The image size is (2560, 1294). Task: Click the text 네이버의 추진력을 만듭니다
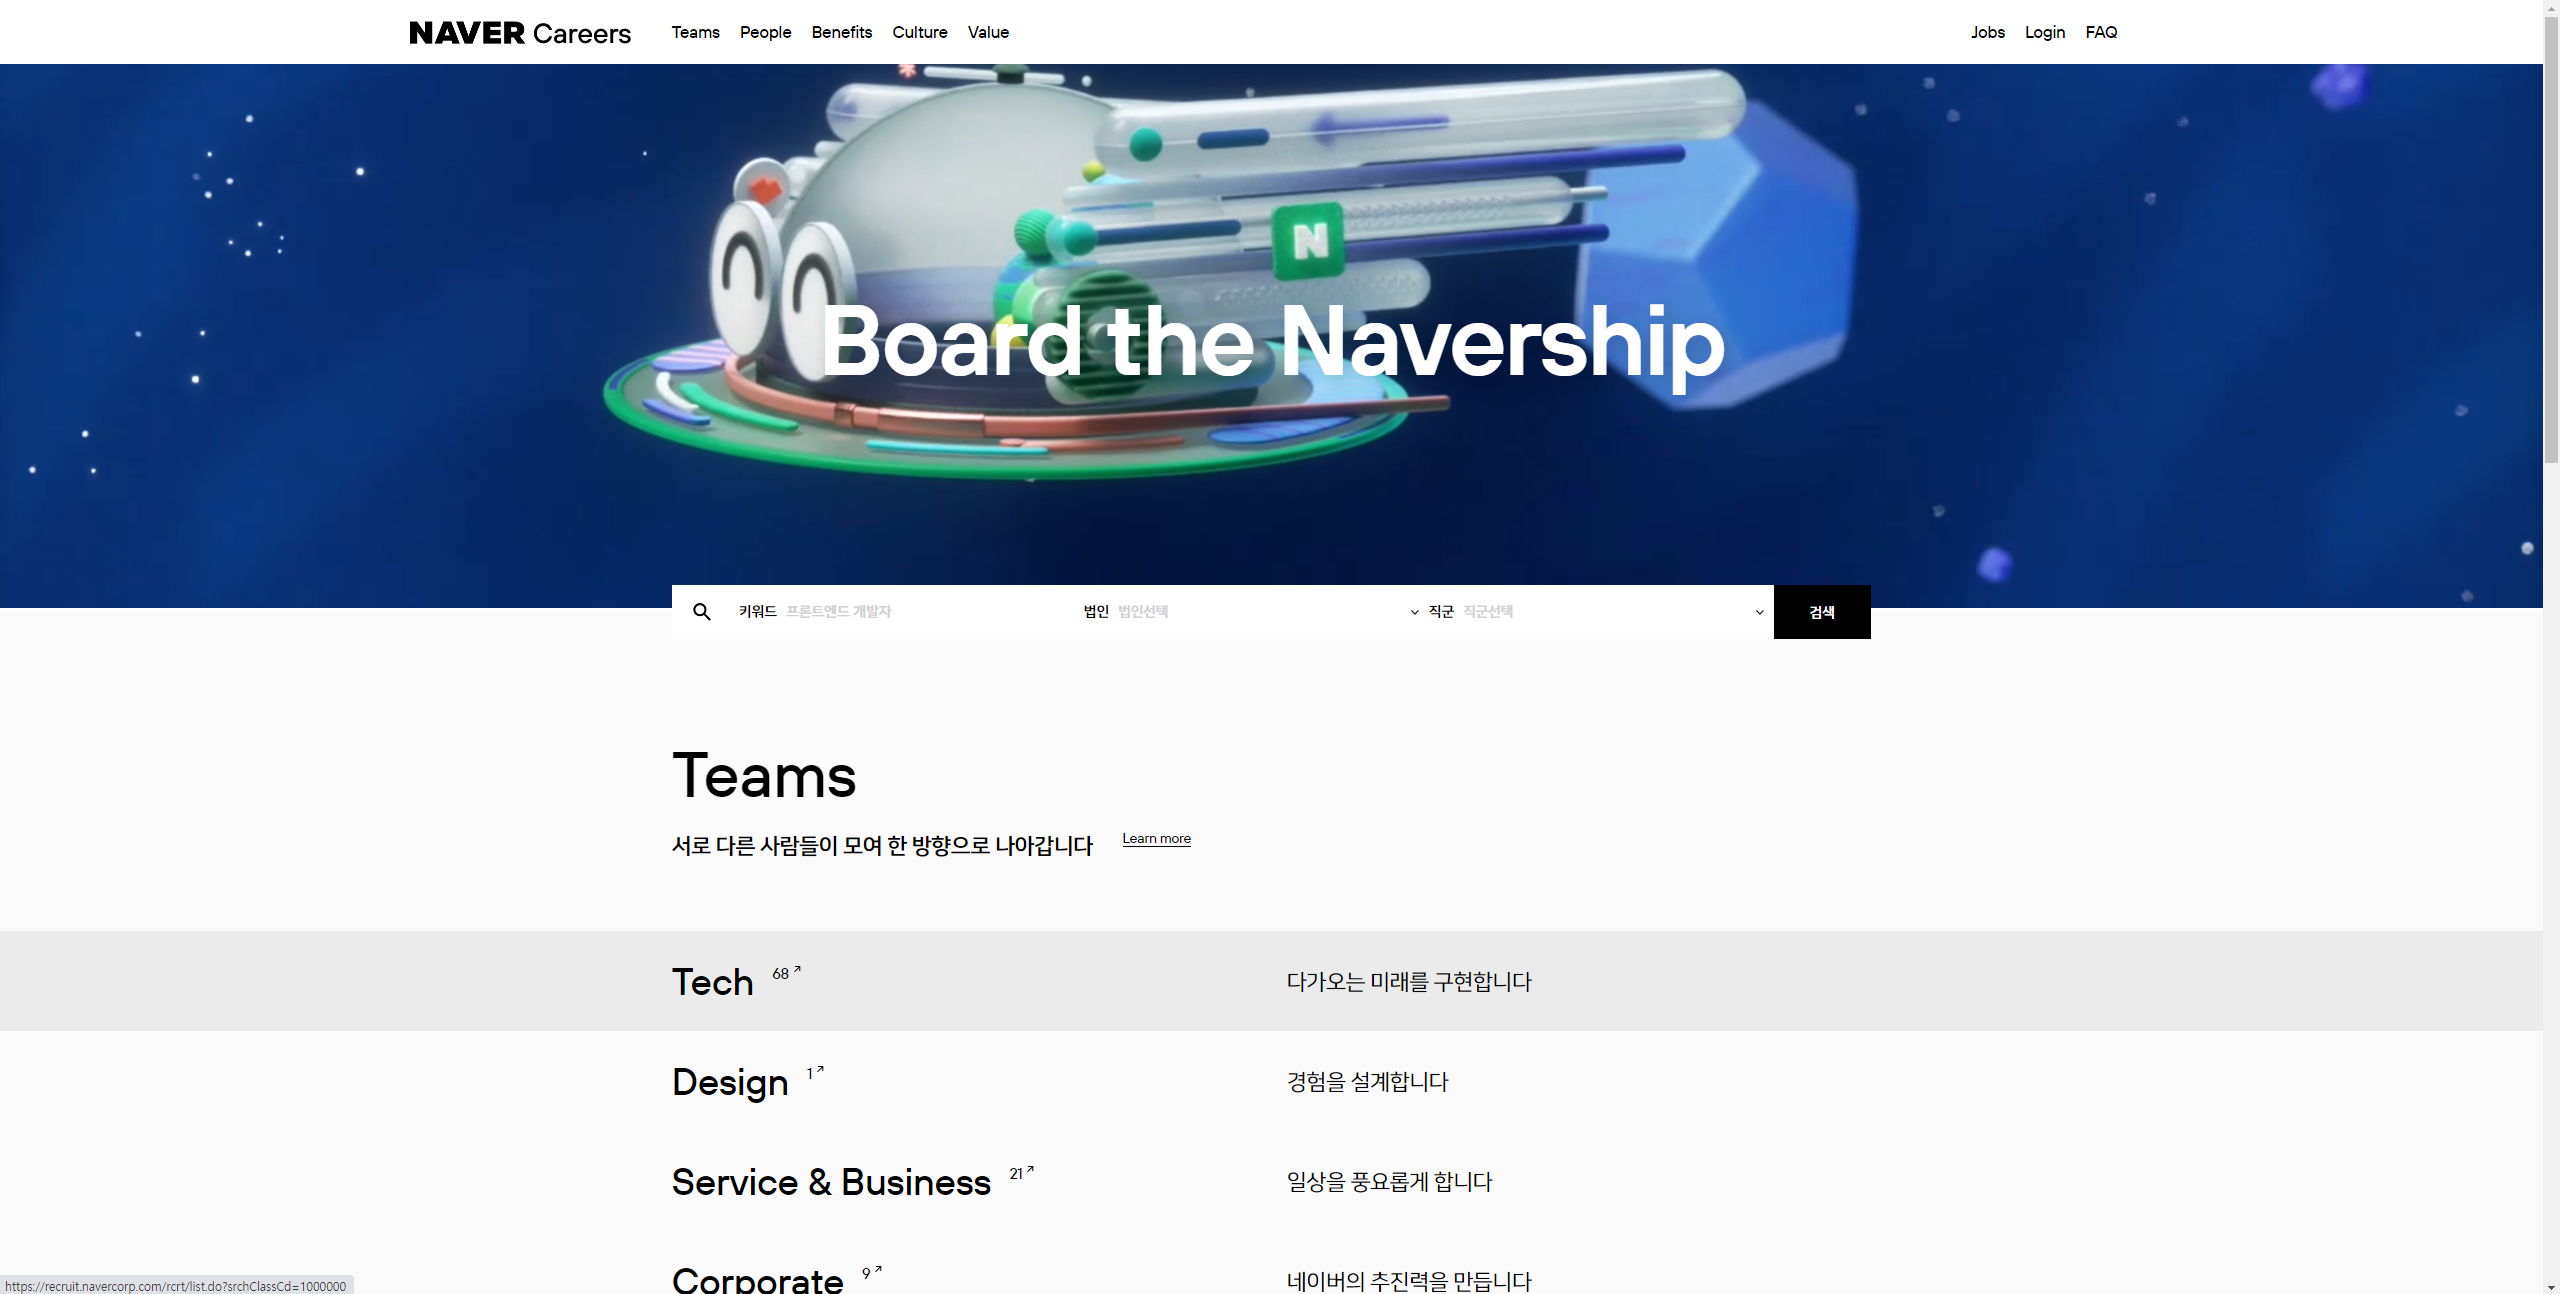click(1409, 1281)
